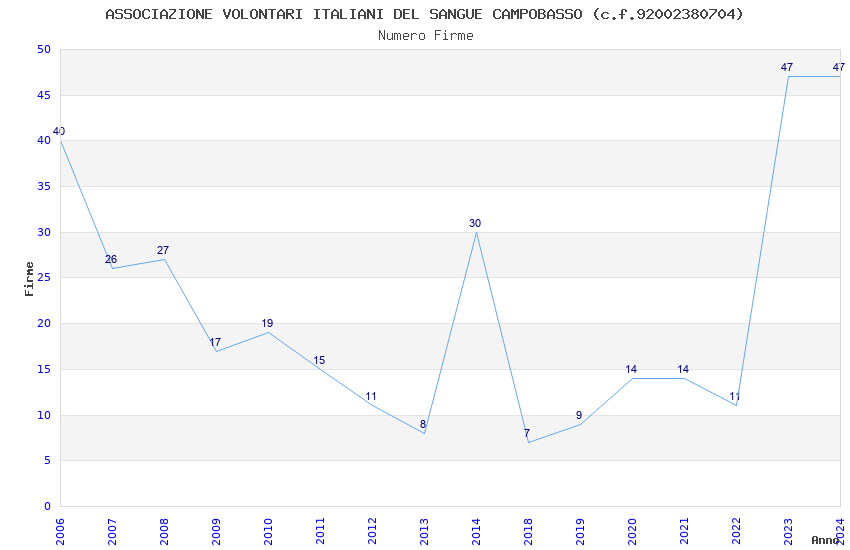
Task: Click the x-axis year 2010
Action: point(268,531)
